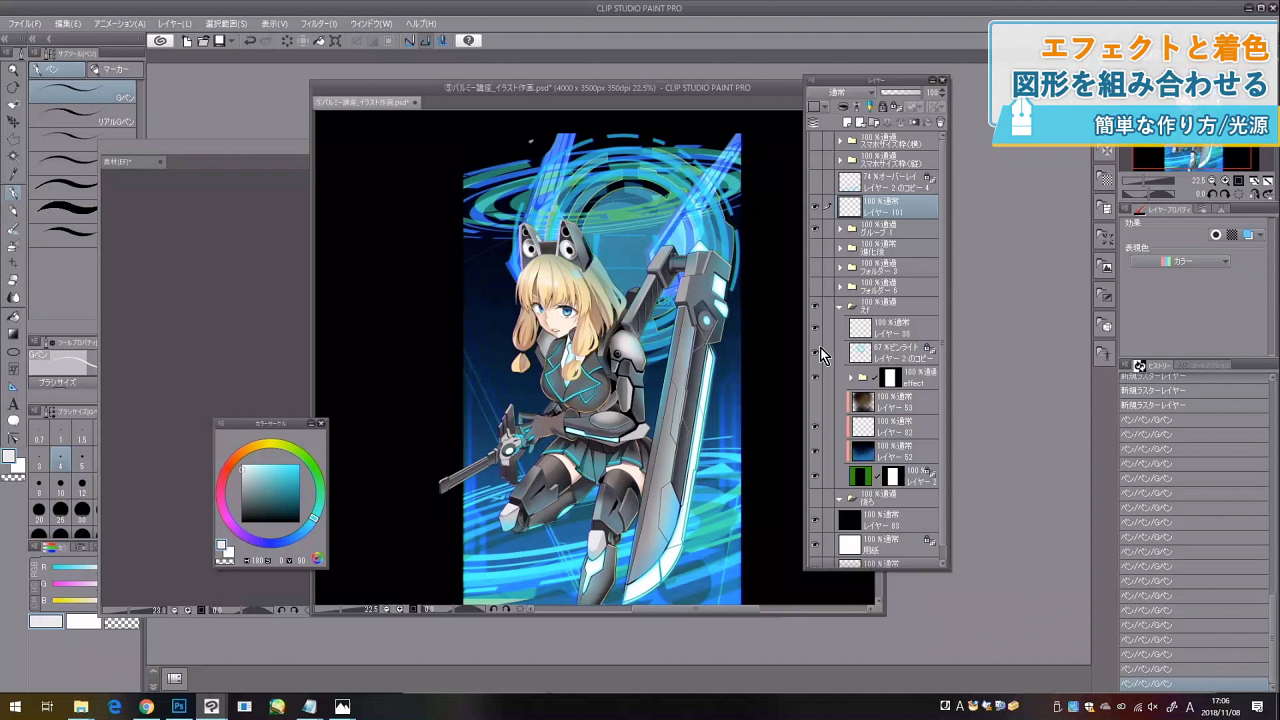This screenshot has width=1280, height=720.
Task: Open CLIP STUDIO spiral icon
Action: click(x=159, y=41)
